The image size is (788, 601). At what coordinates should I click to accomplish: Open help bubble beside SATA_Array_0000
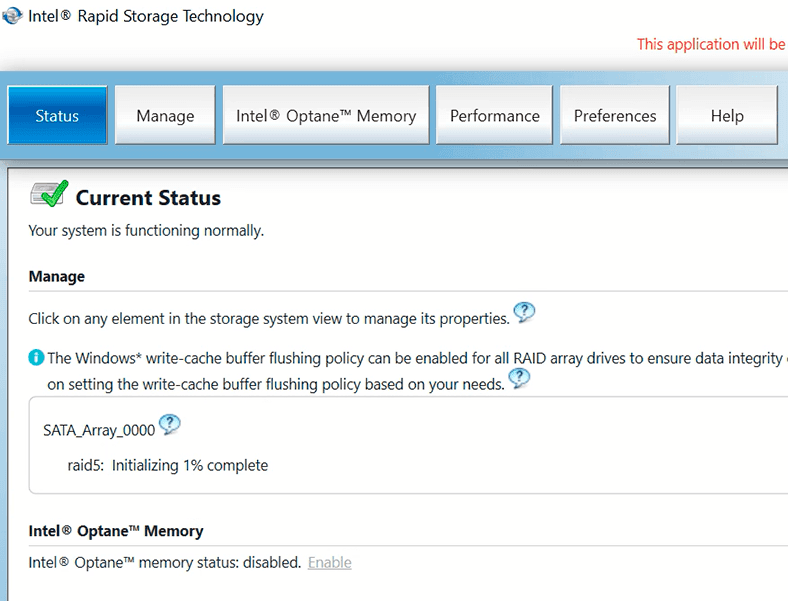coord(169,425)
